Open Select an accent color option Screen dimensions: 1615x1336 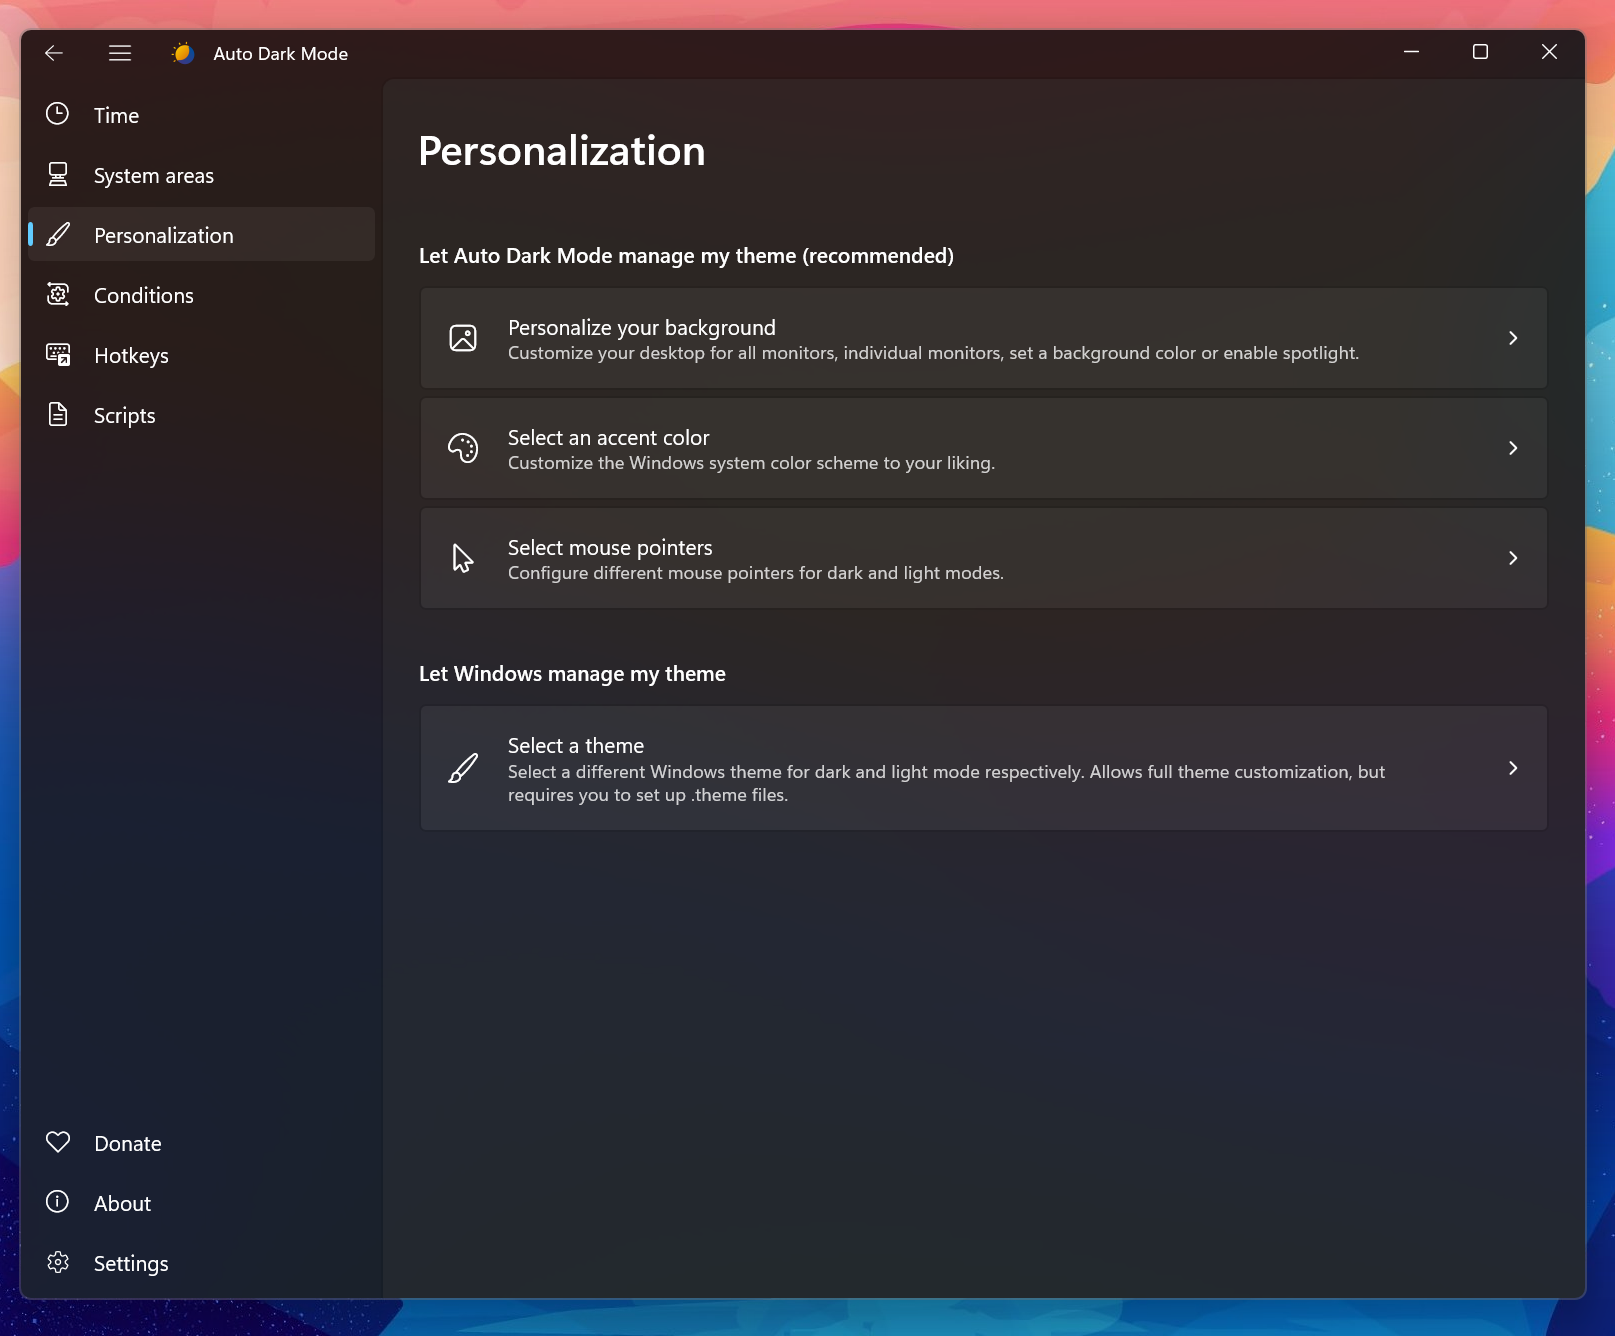pos(984,448)
